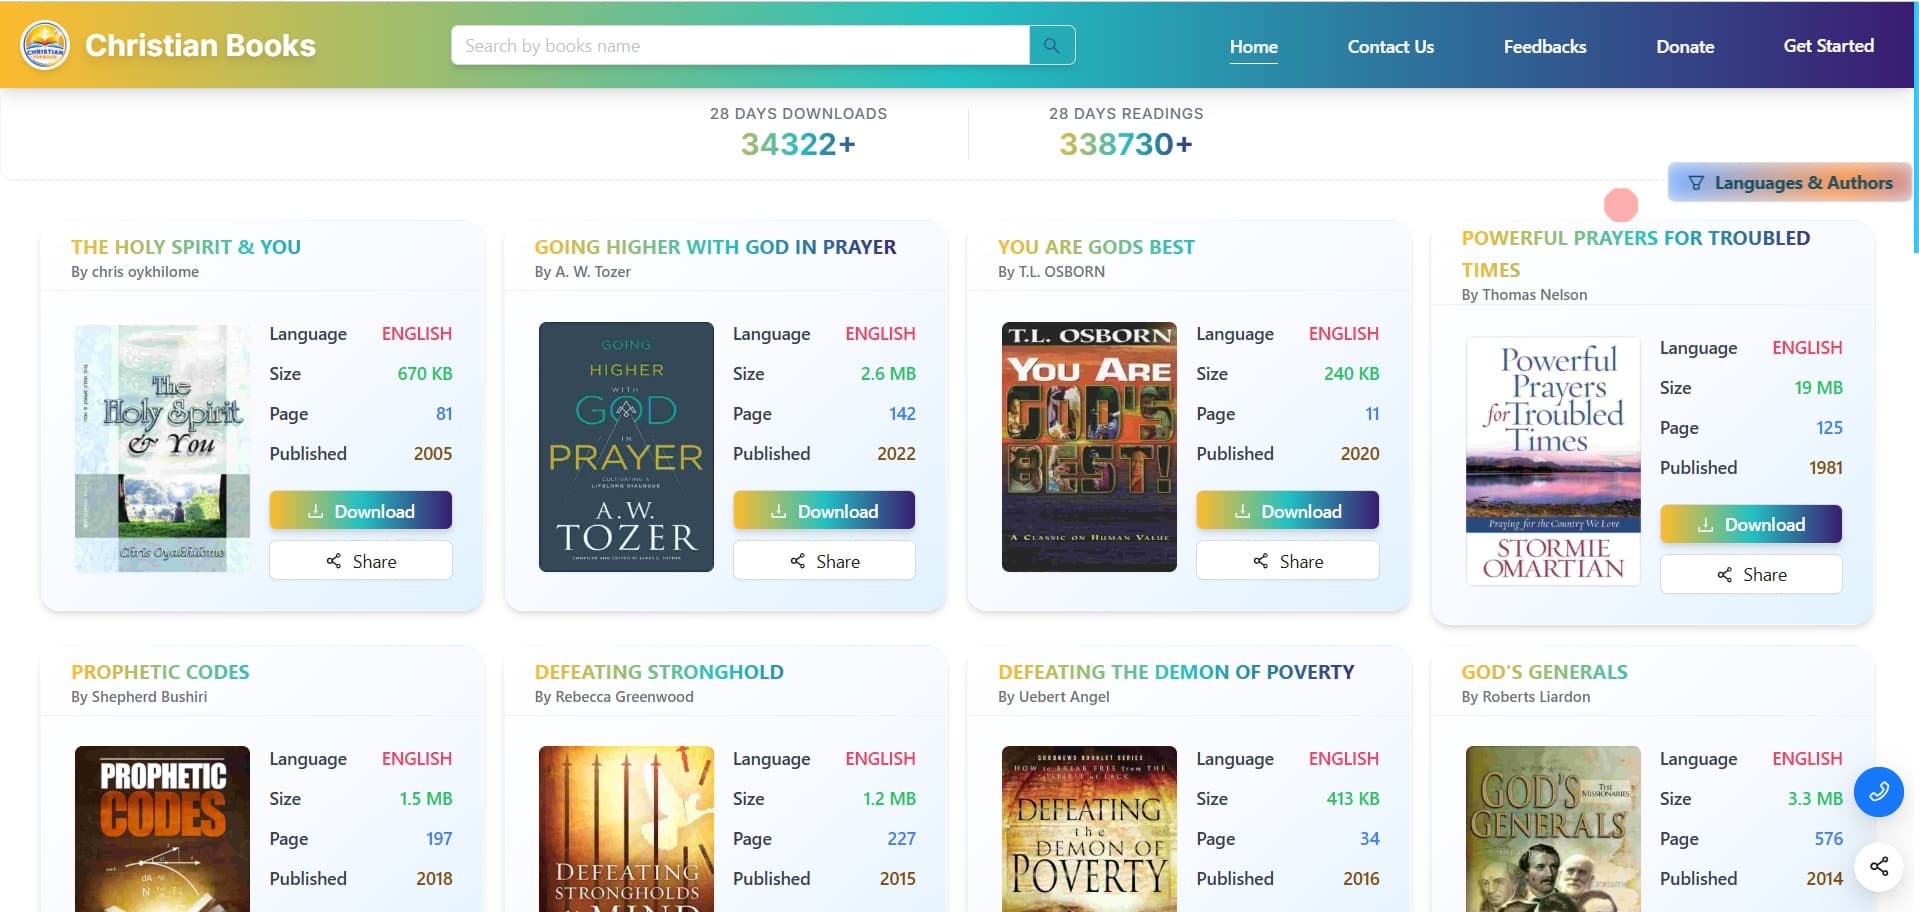Click the readings count 338730+

tap(1126, 144)
